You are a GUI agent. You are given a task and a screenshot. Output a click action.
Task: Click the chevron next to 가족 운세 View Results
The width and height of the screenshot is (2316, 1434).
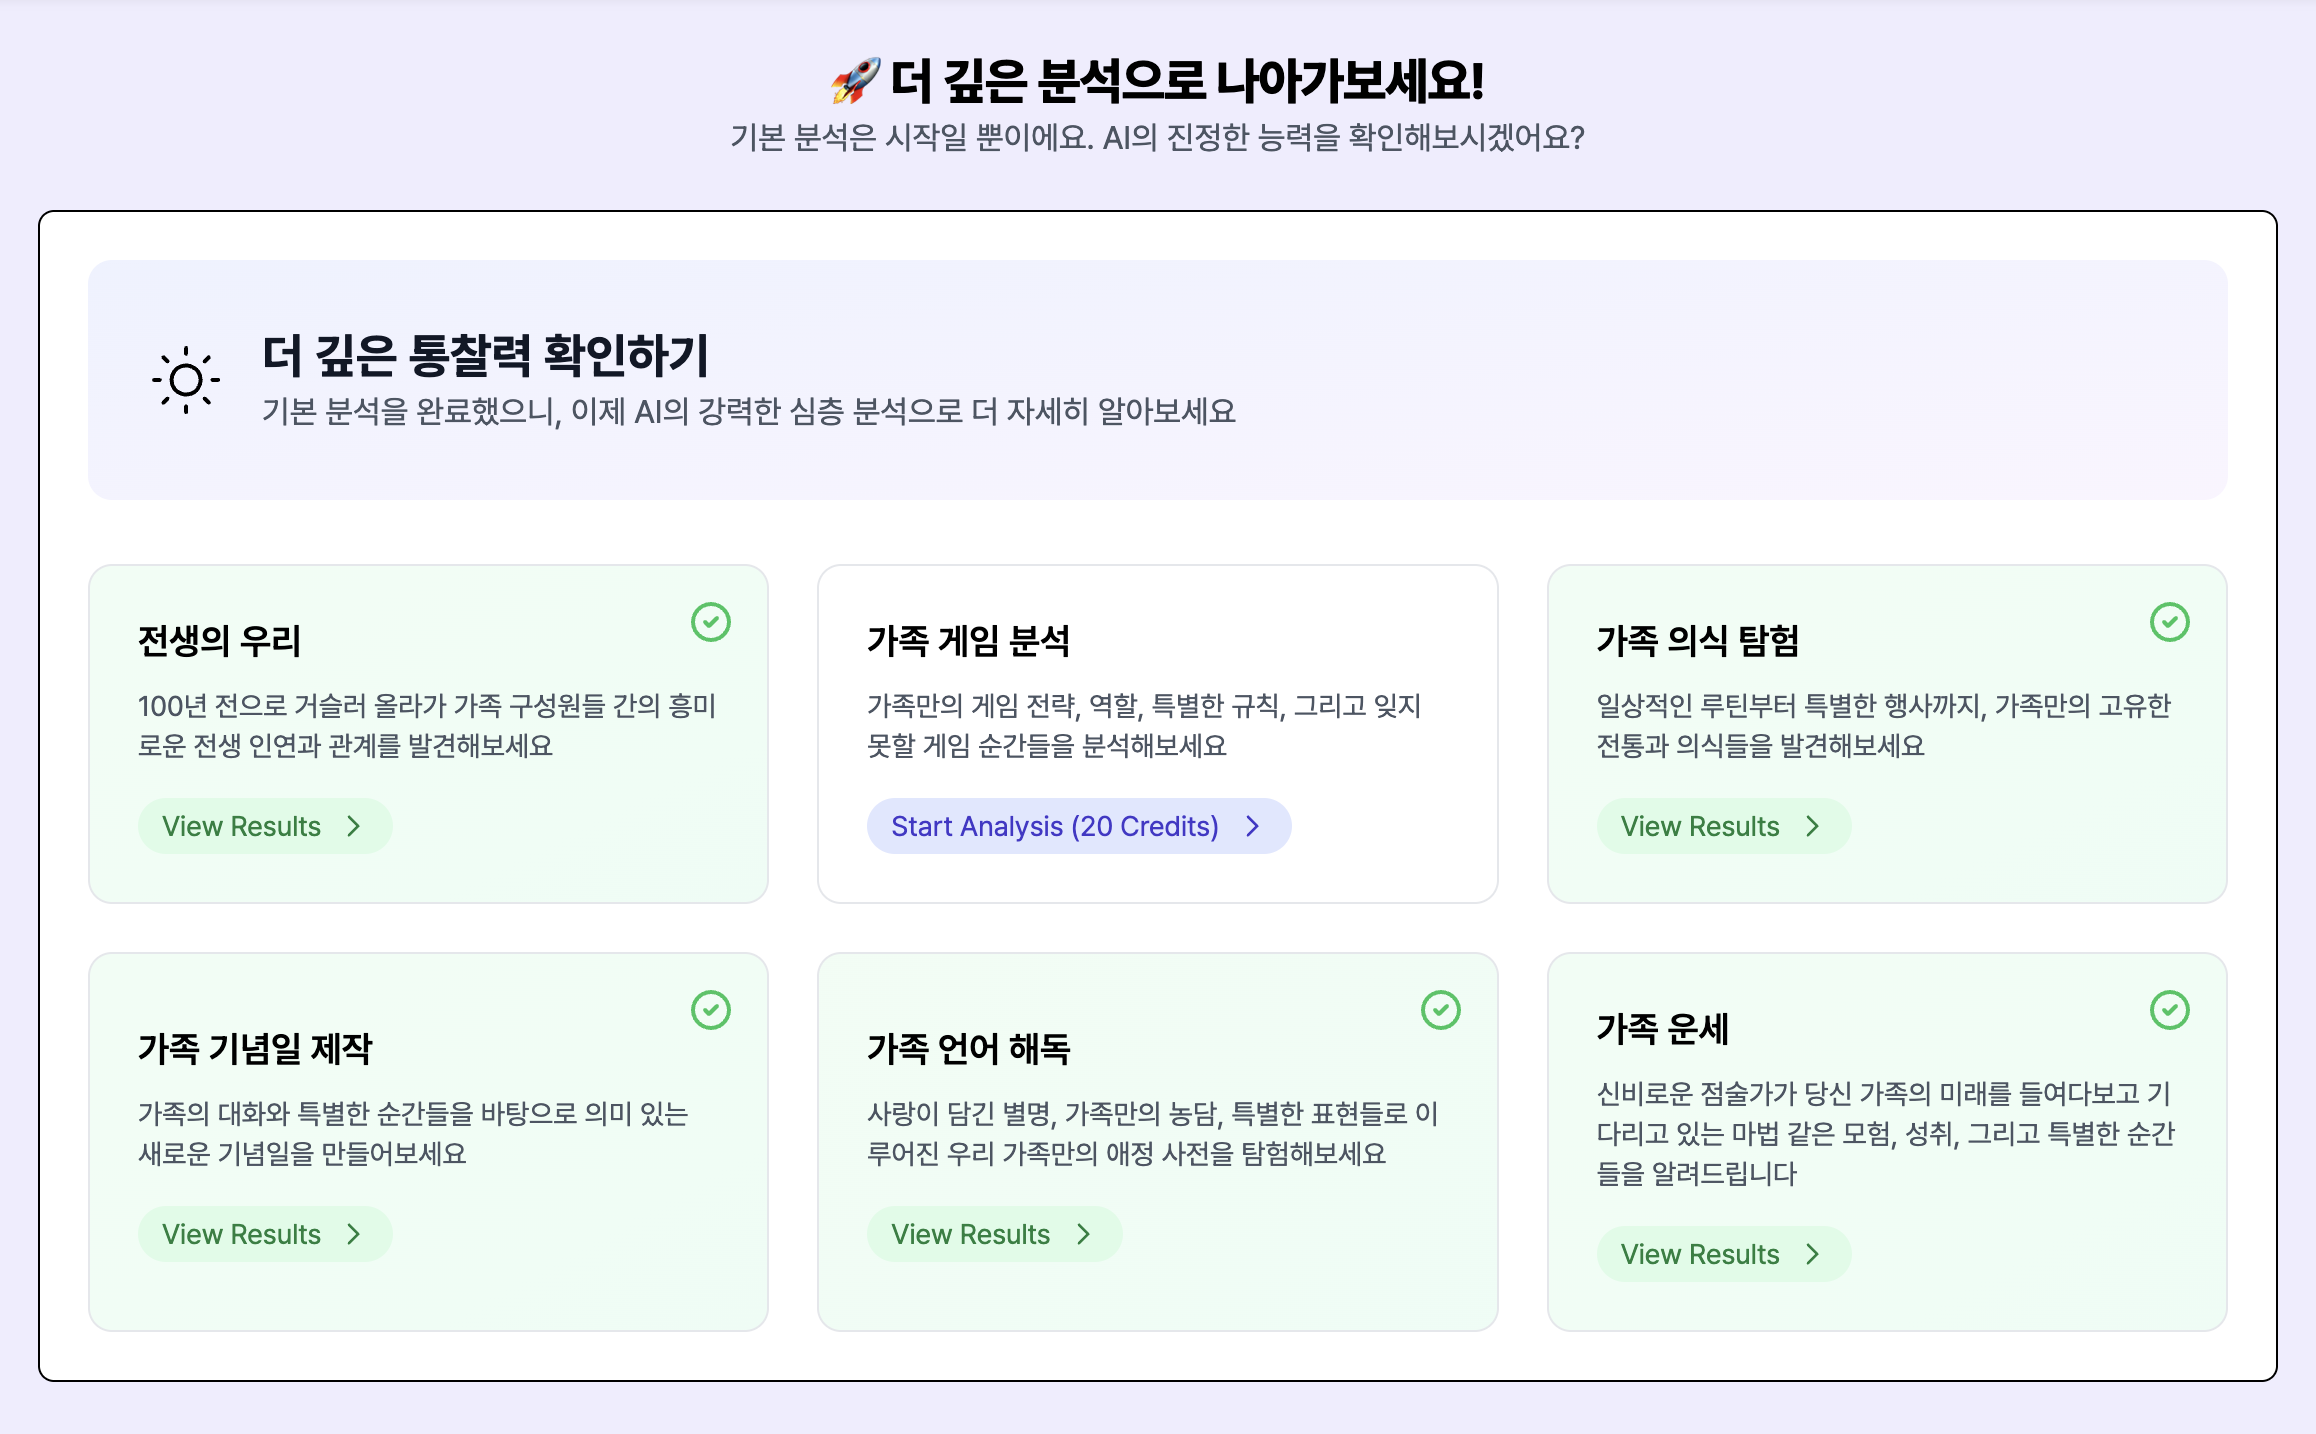pyautogui.click(x=1812, y=1254)
